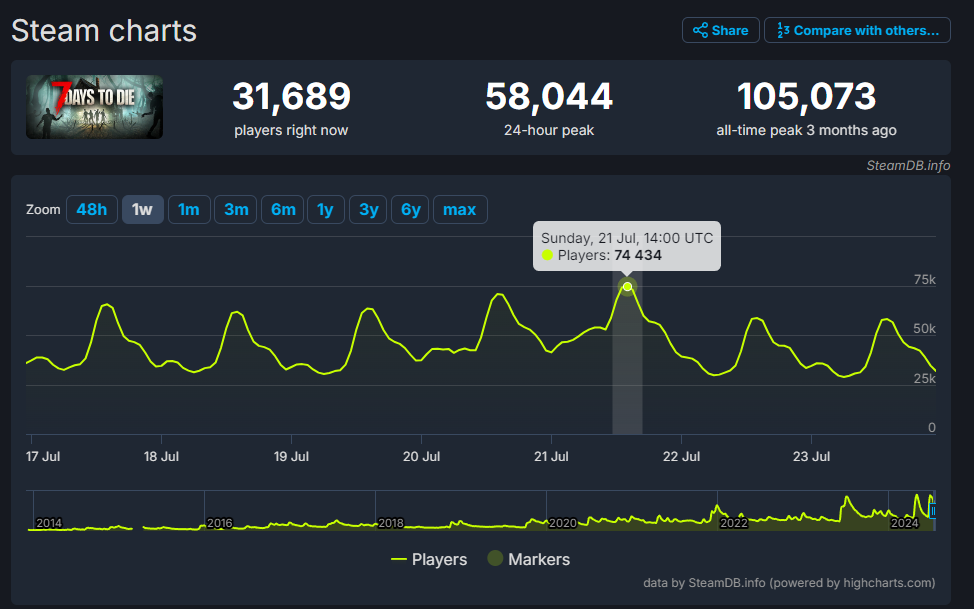Switch chart zoom to 1m
Viewport: 974px width, 609px height.
(x=189, y=209)
